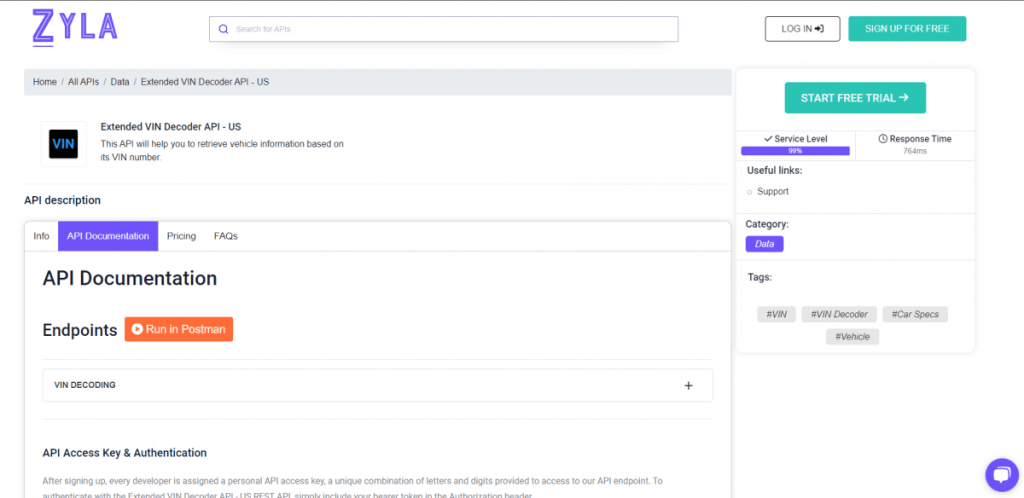
Task: Open the chat widget bubble
Action: pyautogui.click(x=1001, y=475)
